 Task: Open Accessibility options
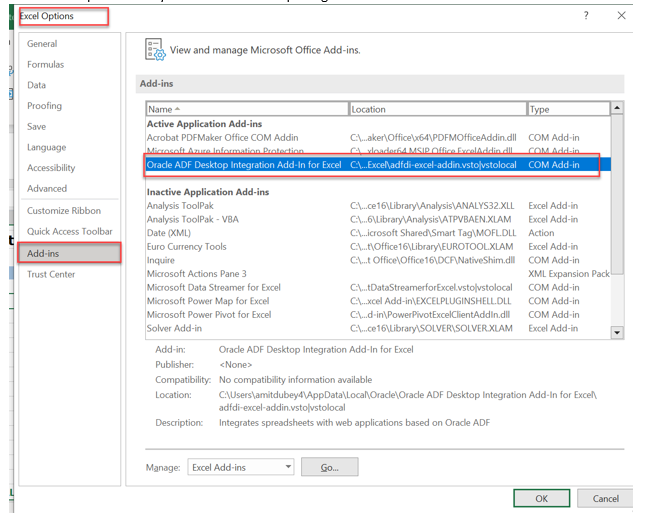(51, 168)
